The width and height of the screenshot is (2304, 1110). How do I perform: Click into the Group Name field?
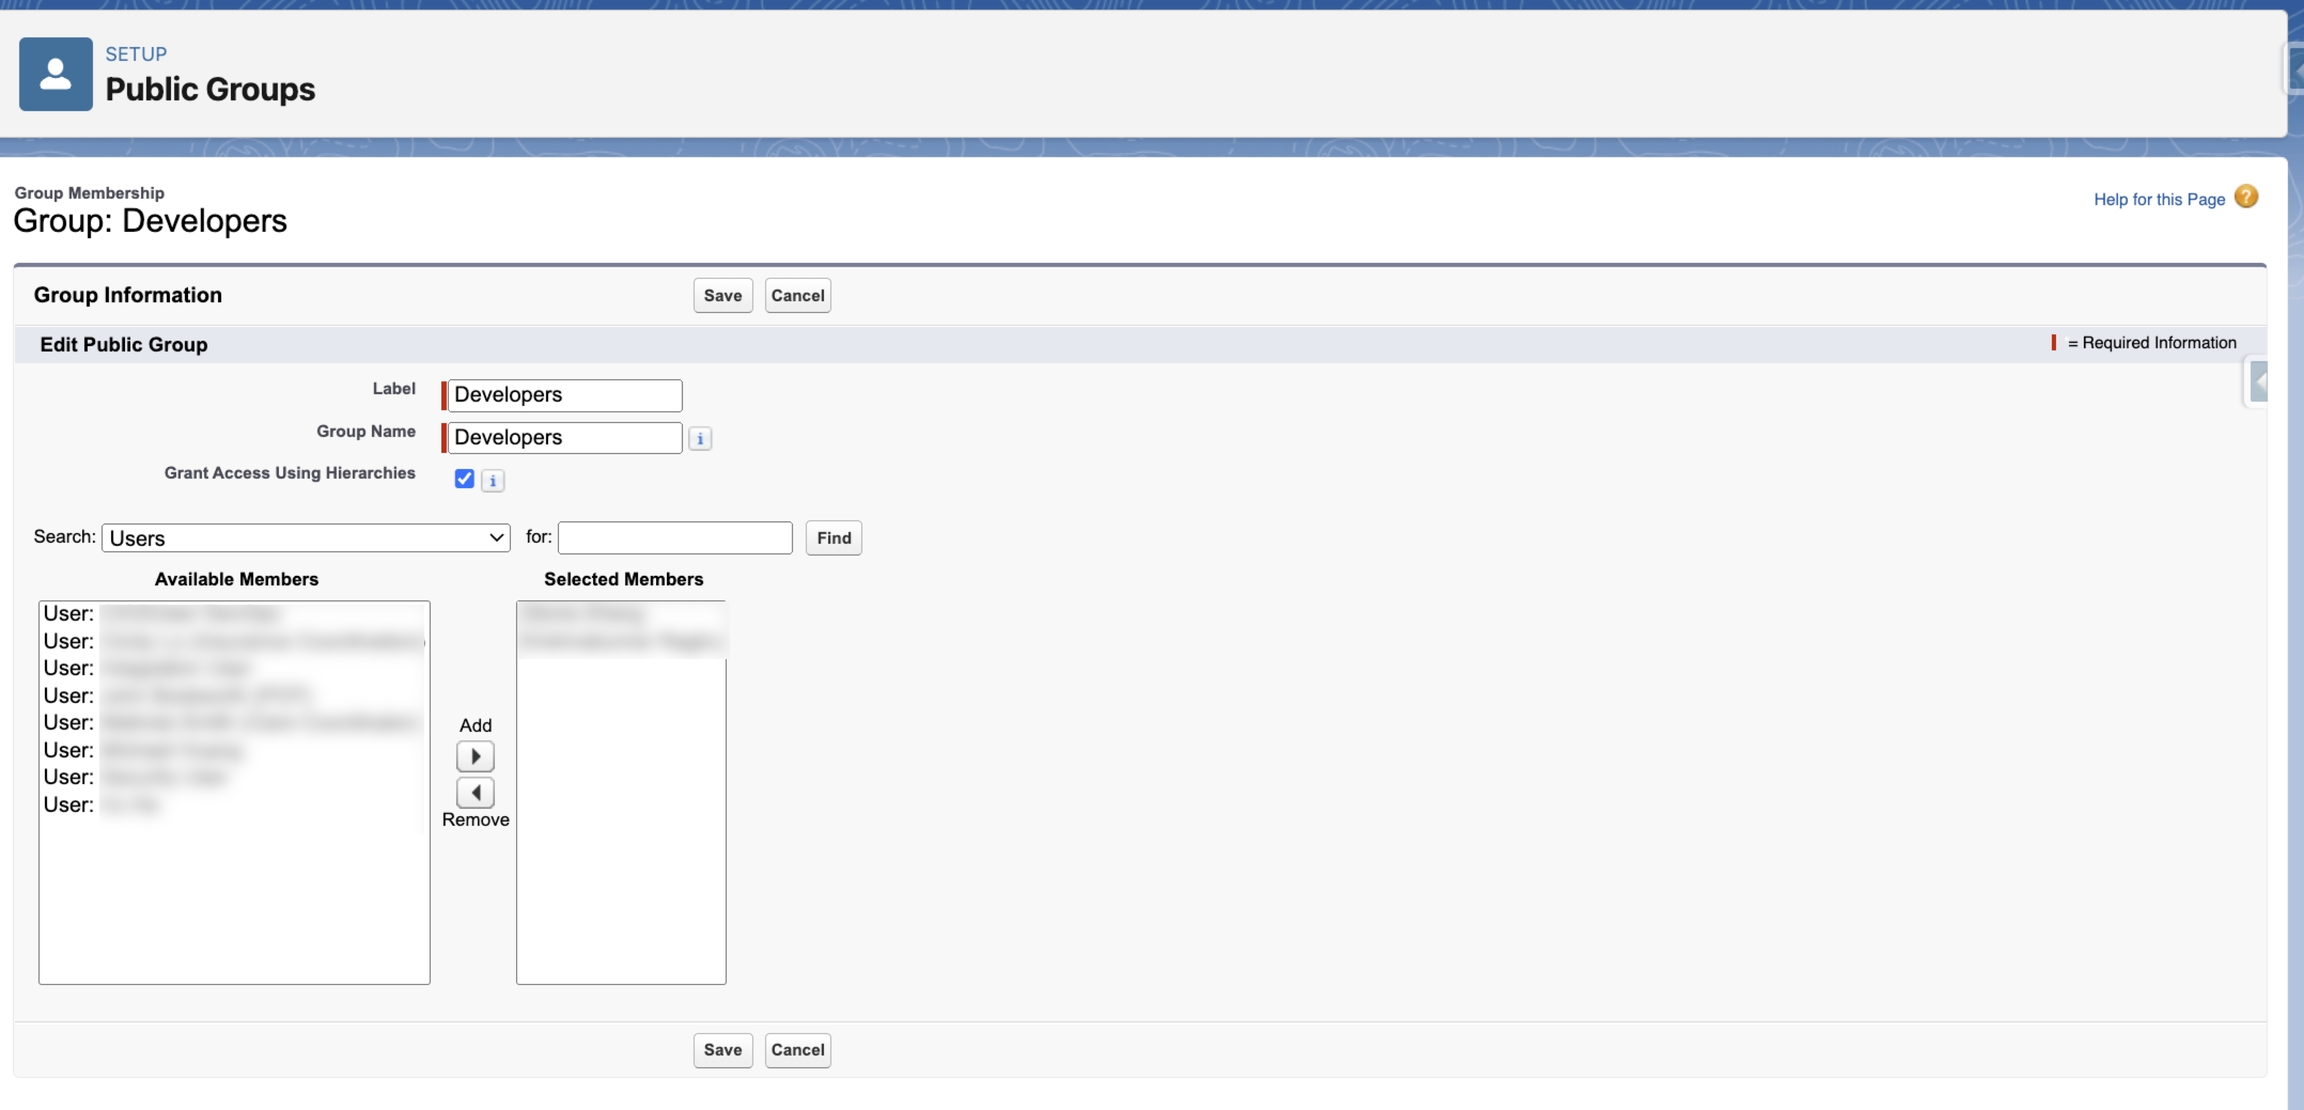click(x=565, y=438)
